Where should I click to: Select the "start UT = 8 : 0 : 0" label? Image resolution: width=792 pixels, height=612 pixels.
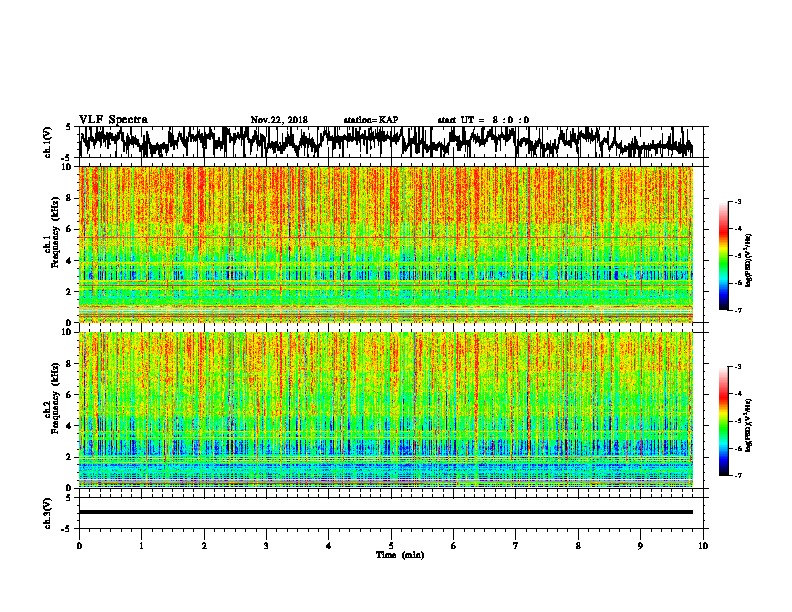[483, 120]
